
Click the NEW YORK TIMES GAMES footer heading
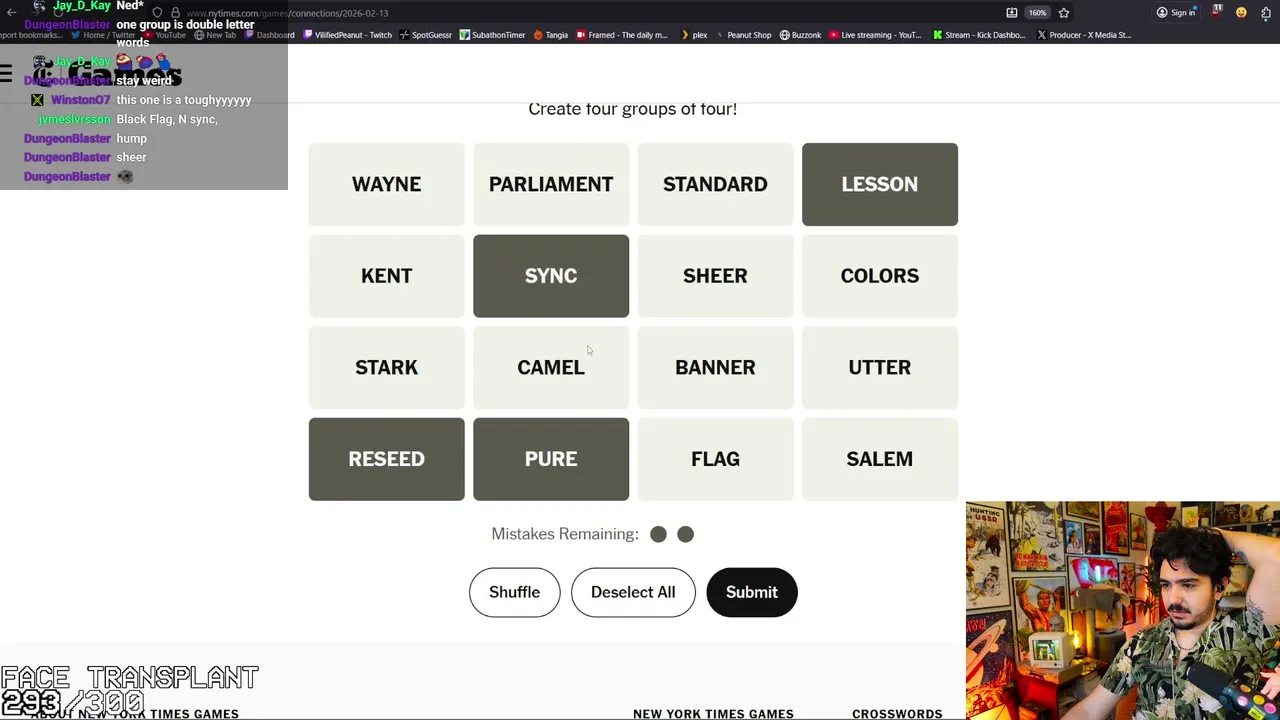[x=713, y=714]
